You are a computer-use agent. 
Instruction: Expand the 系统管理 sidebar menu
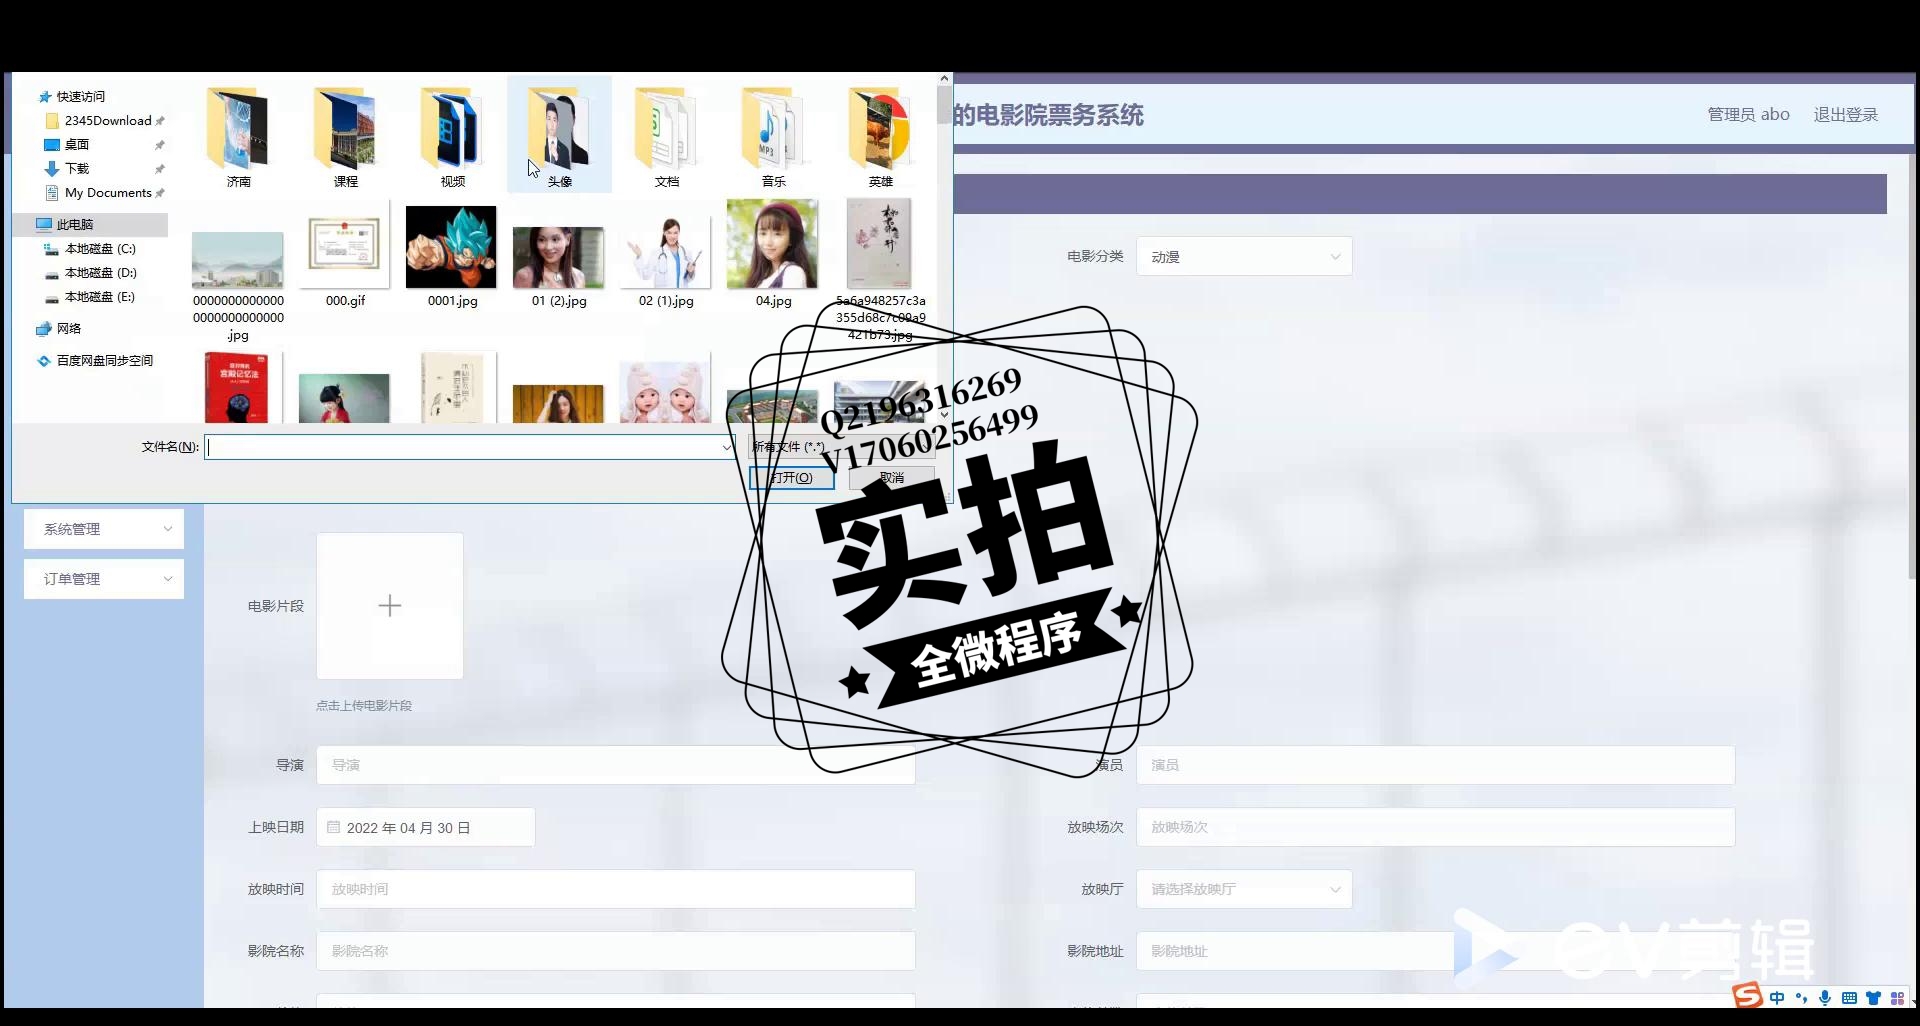tap(104, 529)
